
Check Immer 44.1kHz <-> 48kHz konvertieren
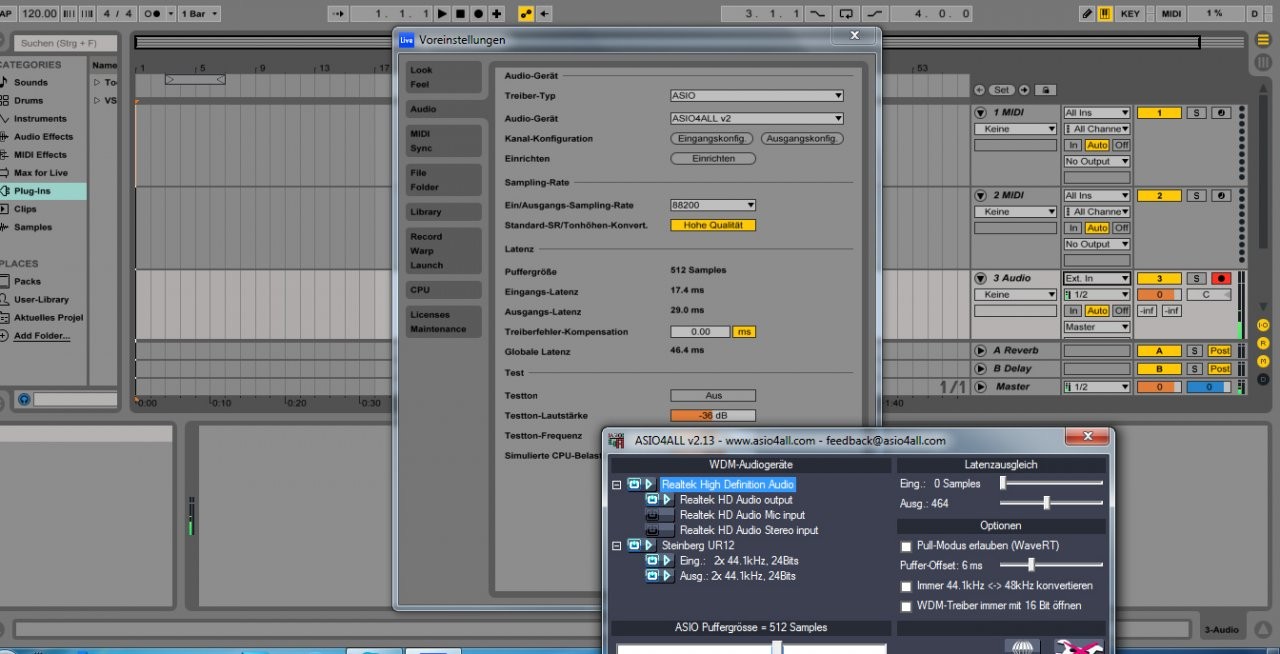pos(906,586)
